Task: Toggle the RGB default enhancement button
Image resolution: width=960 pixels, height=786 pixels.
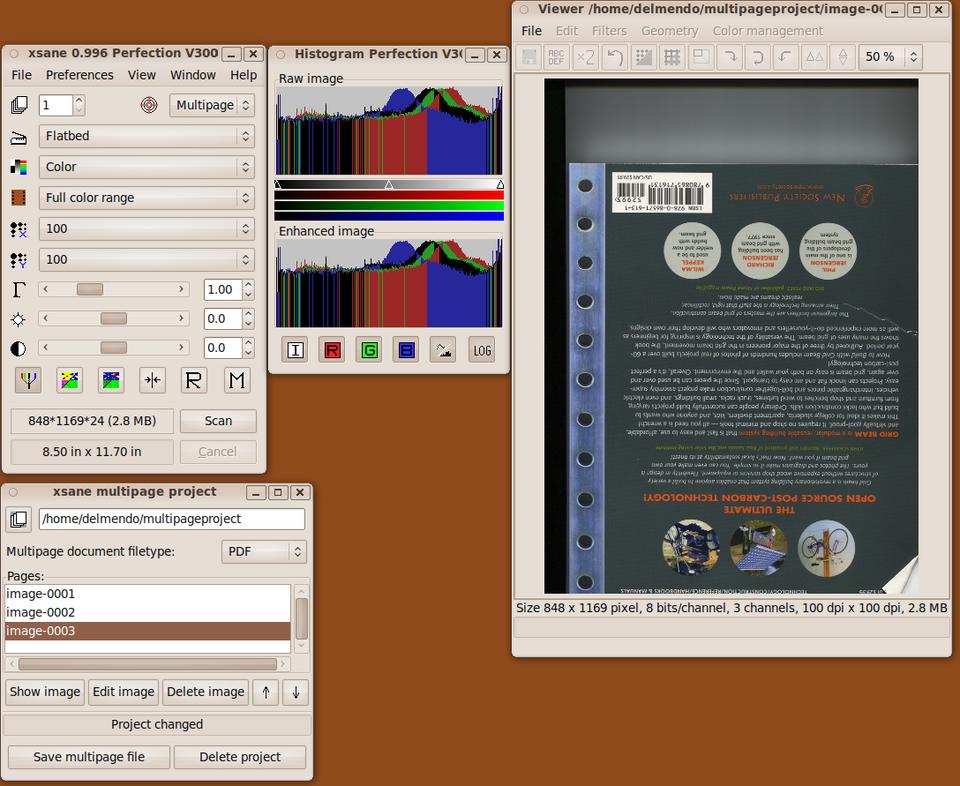Action: click(x=28, y=379)
